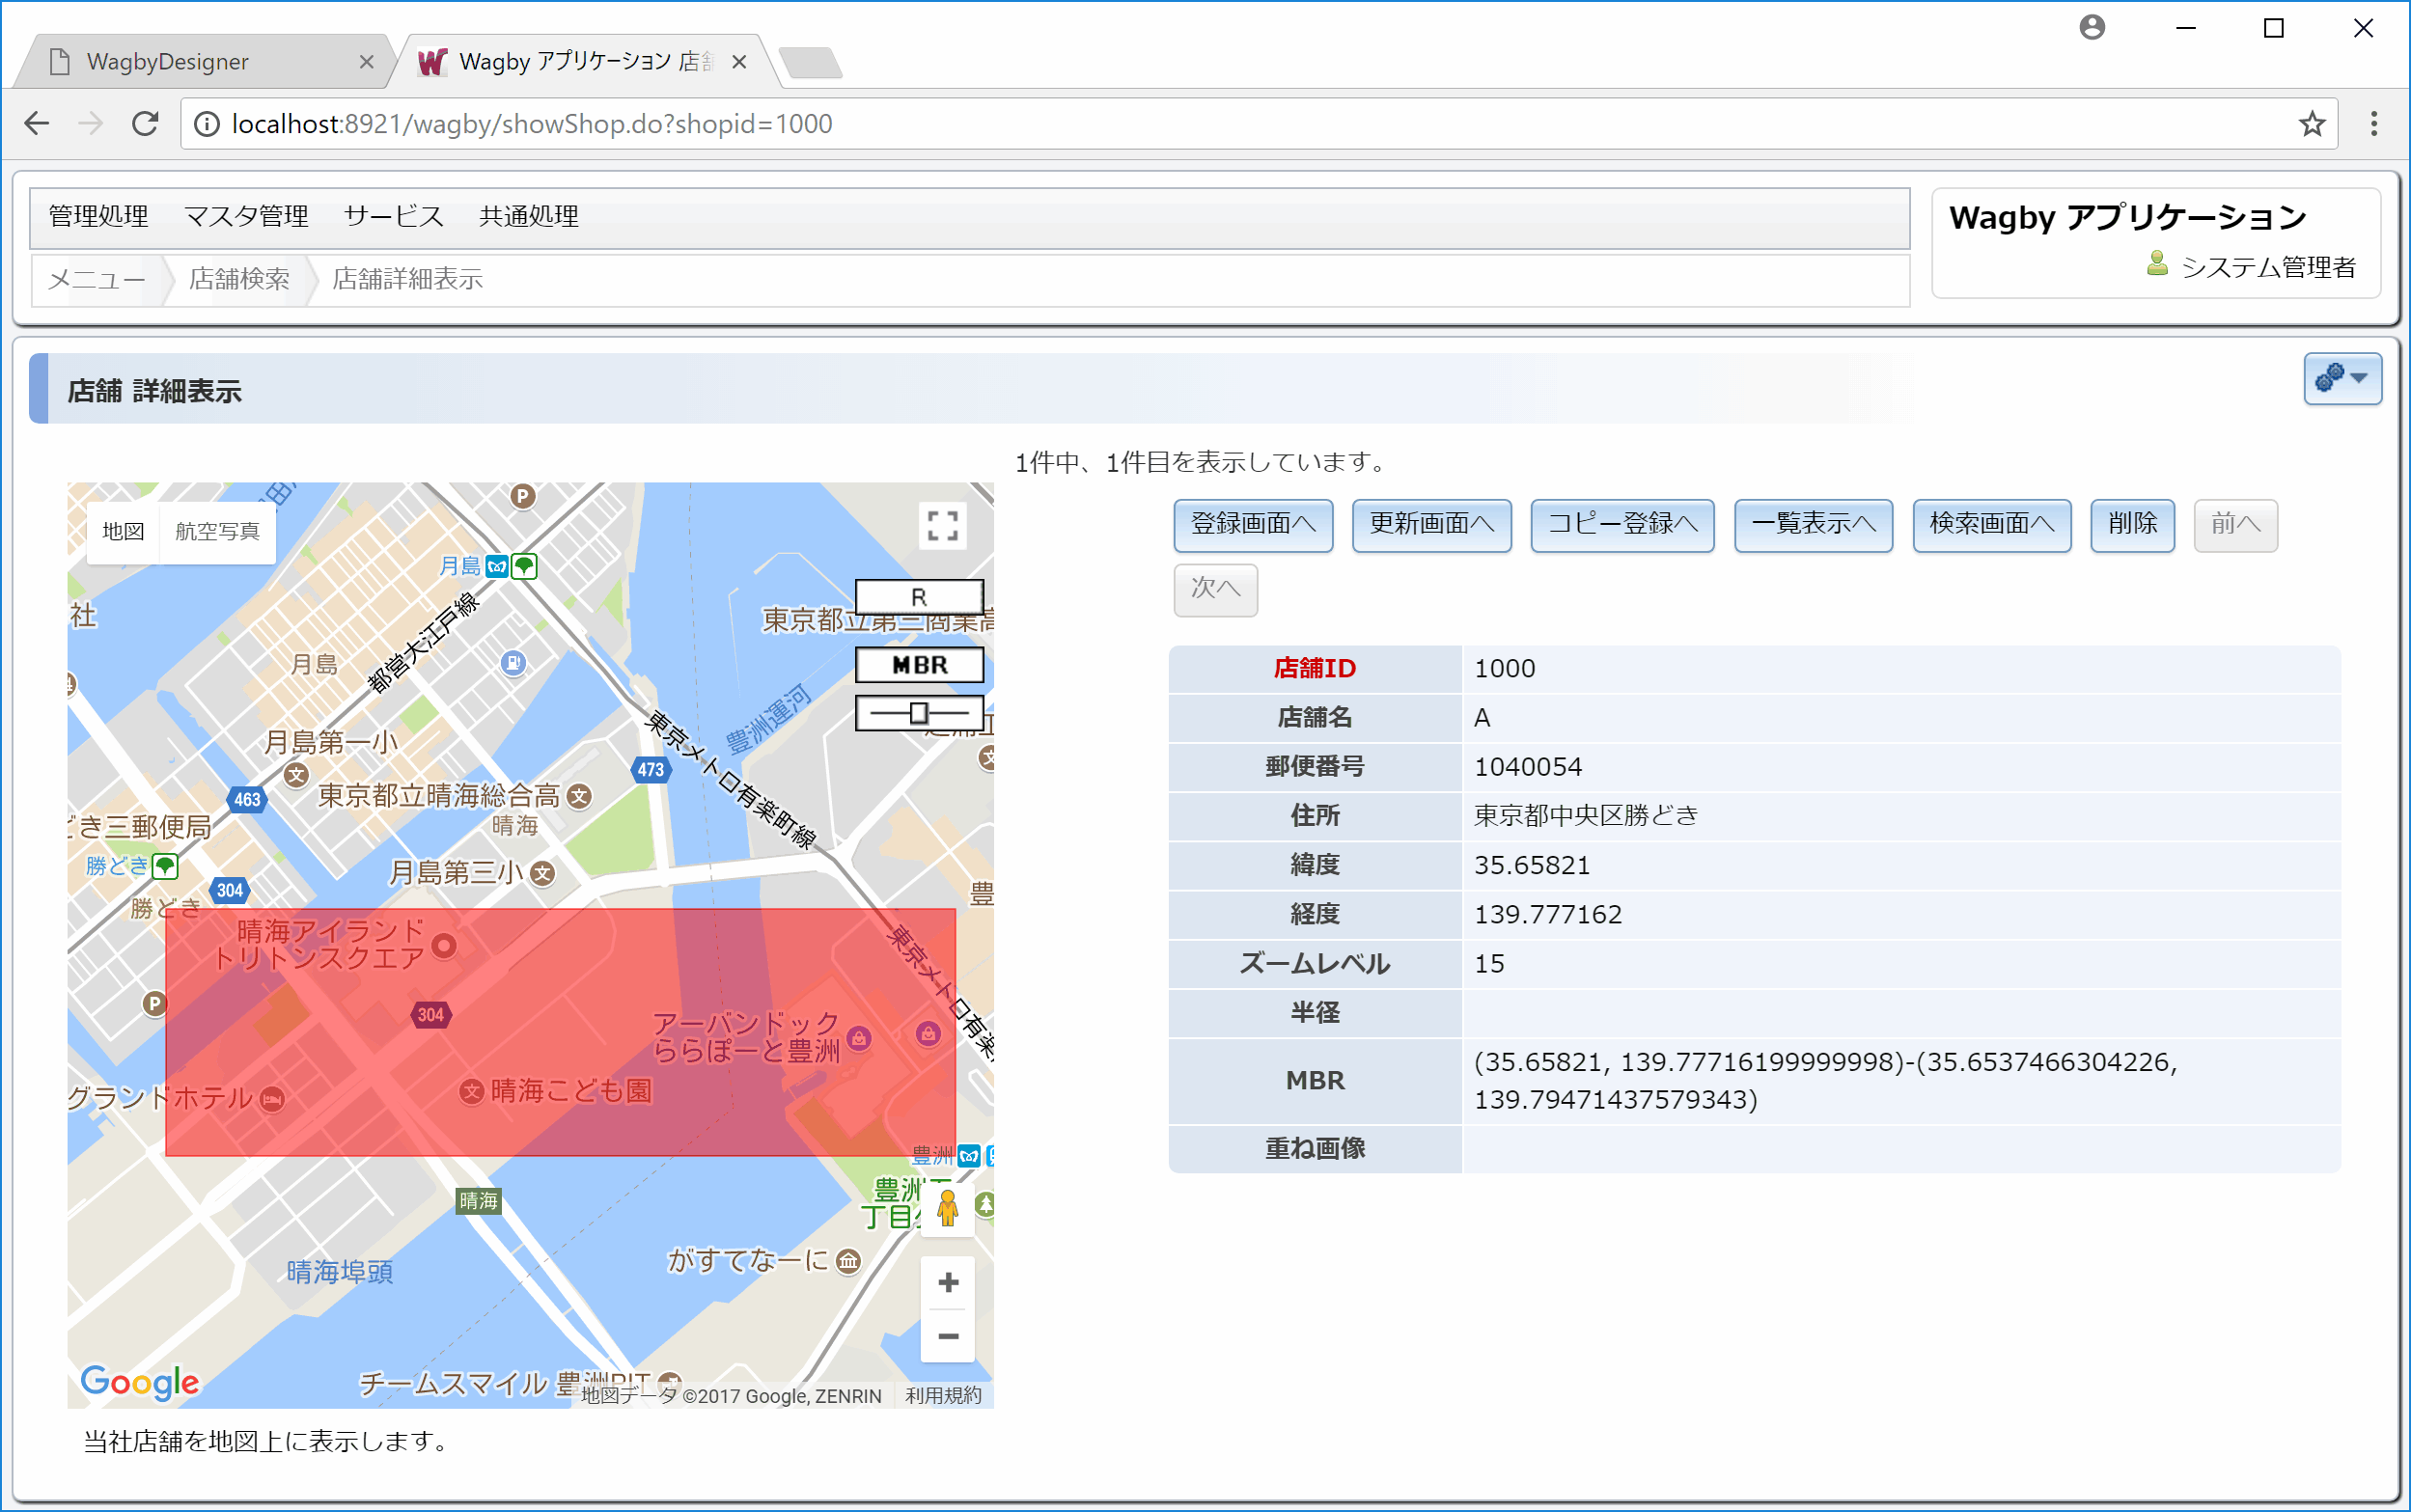The image size is (2411, 1512).
Task: Click the 削除 button
Action: click(x=2132, y=524)
